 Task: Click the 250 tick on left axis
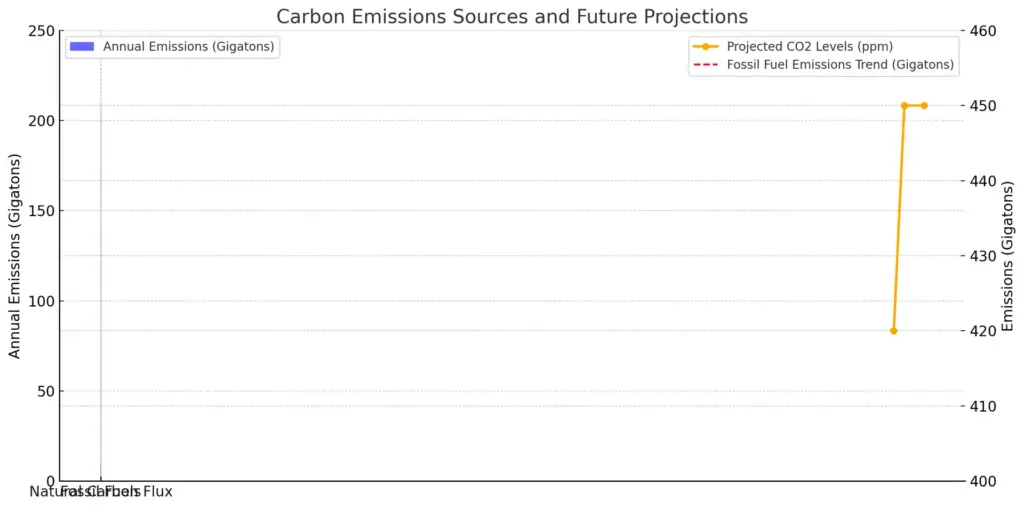pos(42,31)
